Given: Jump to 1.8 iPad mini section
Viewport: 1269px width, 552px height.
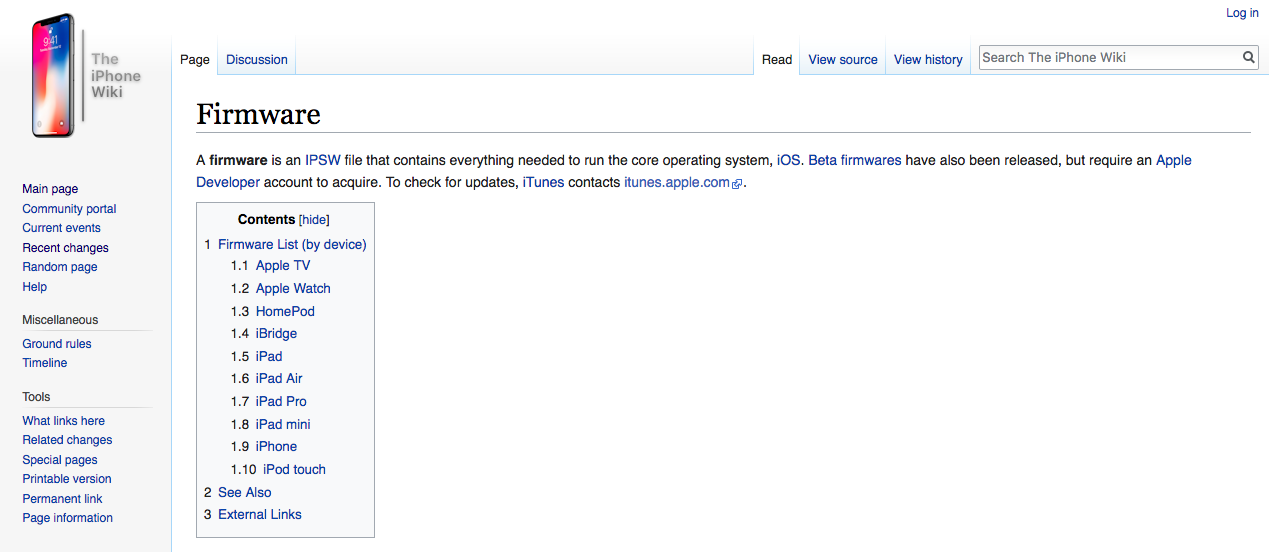Looking at the screenshot, I should tap(270, 424).
